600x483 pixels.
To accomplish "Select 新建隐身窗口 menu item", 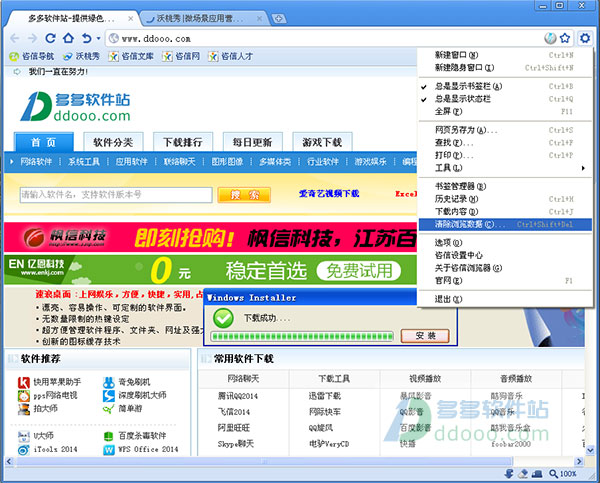I will pos(505,68).
